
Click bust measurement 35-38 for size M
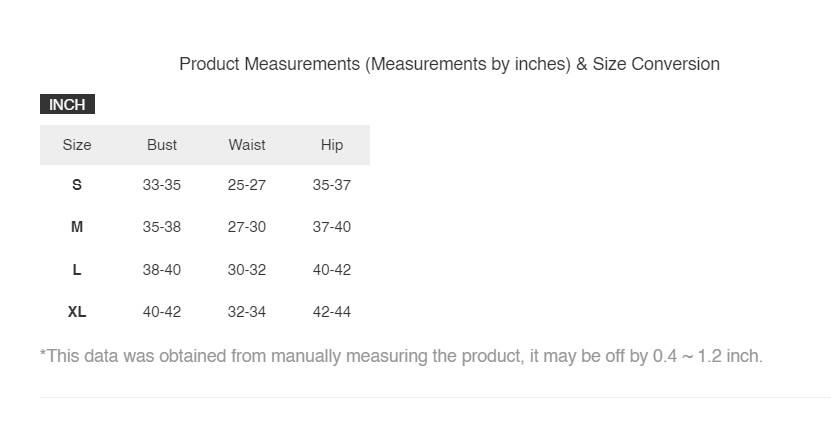point(162,227)
